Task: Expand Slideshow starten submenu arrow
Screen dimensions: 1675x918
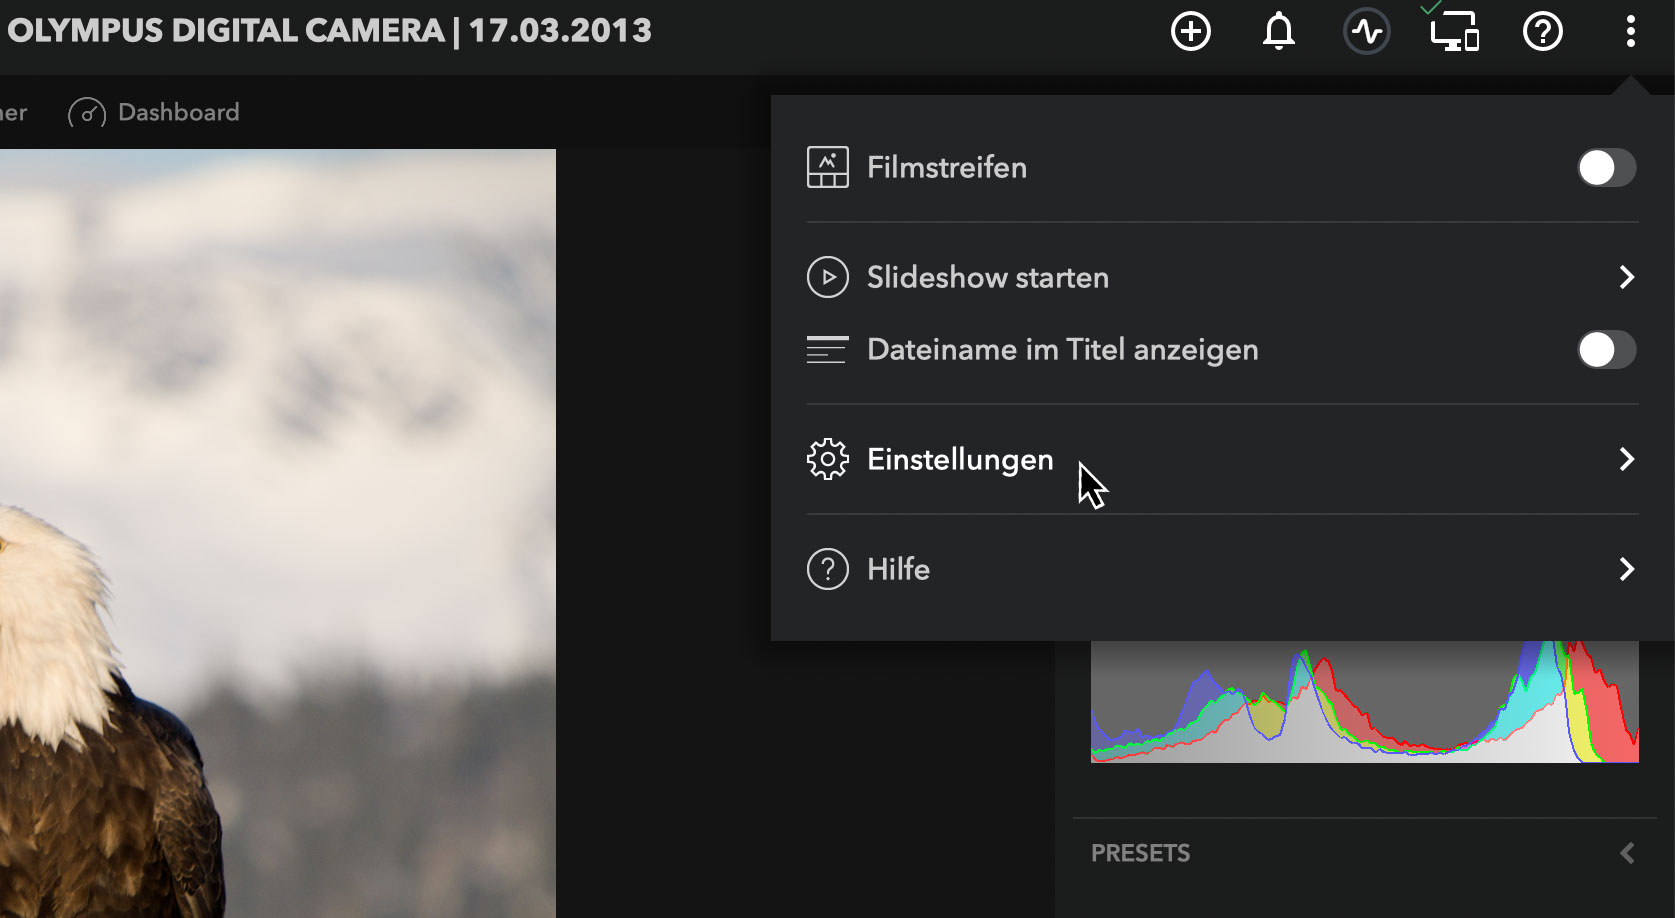Action: pyautogui.click(x=1627, y=277)
